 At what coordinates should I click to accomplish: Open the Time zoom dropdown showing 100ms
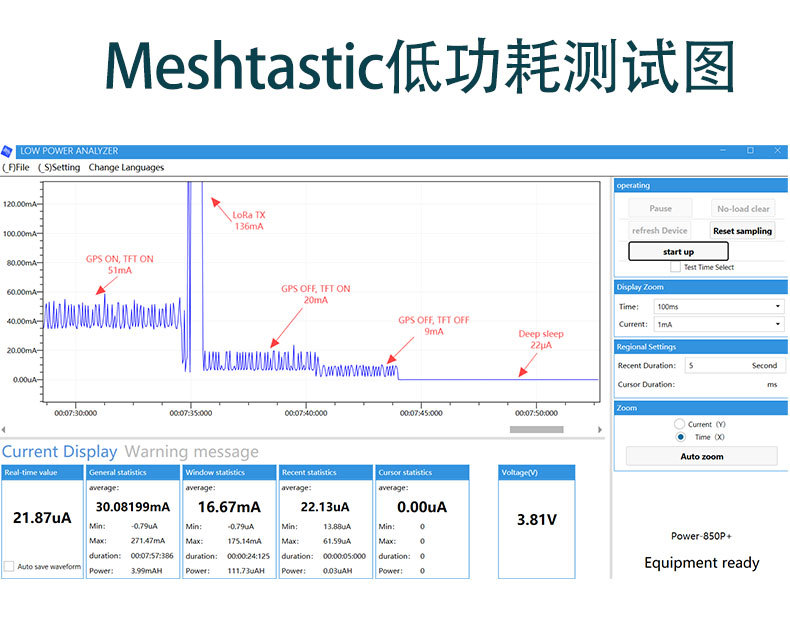coord(719,306)
